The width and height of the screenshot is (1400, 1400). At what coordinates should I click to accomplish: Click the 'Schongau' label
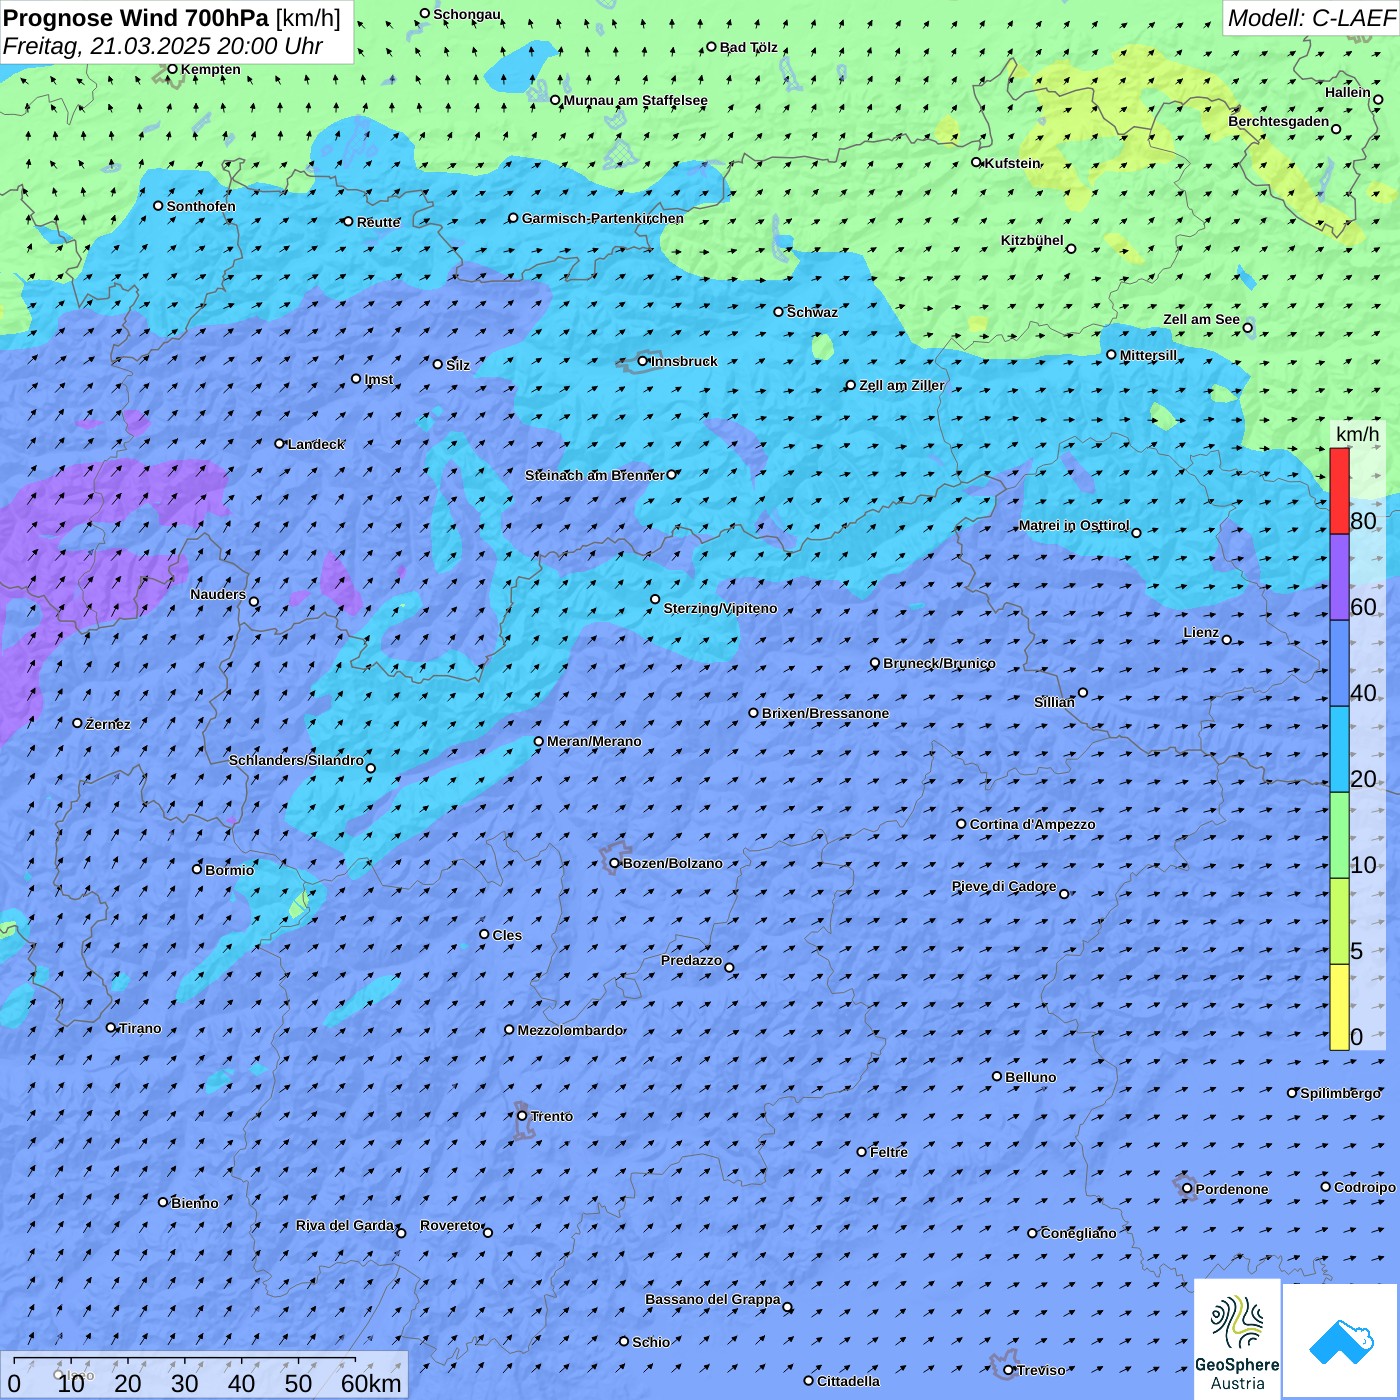point(466,15)
